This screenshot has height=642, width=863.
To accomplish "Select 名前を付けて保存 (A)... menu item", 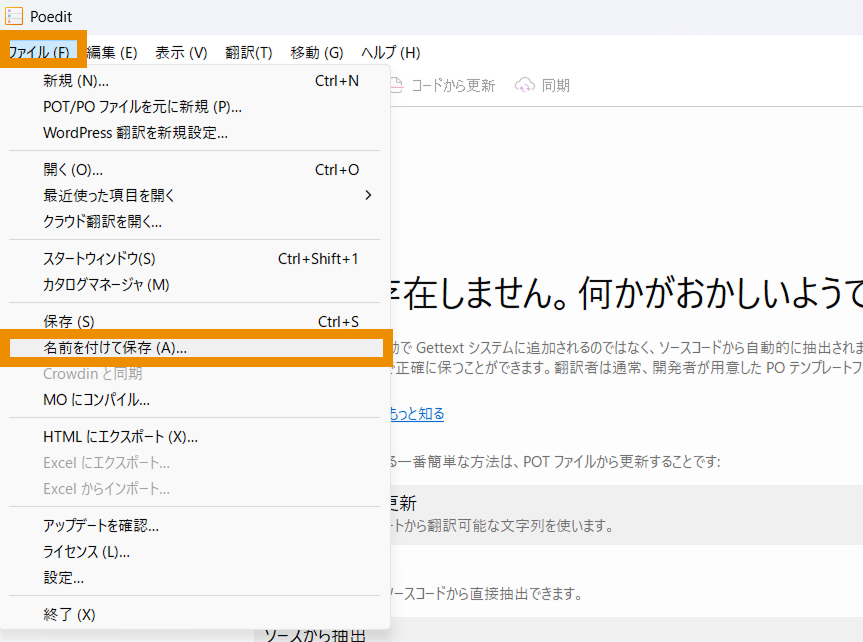I will pos(115,348).
